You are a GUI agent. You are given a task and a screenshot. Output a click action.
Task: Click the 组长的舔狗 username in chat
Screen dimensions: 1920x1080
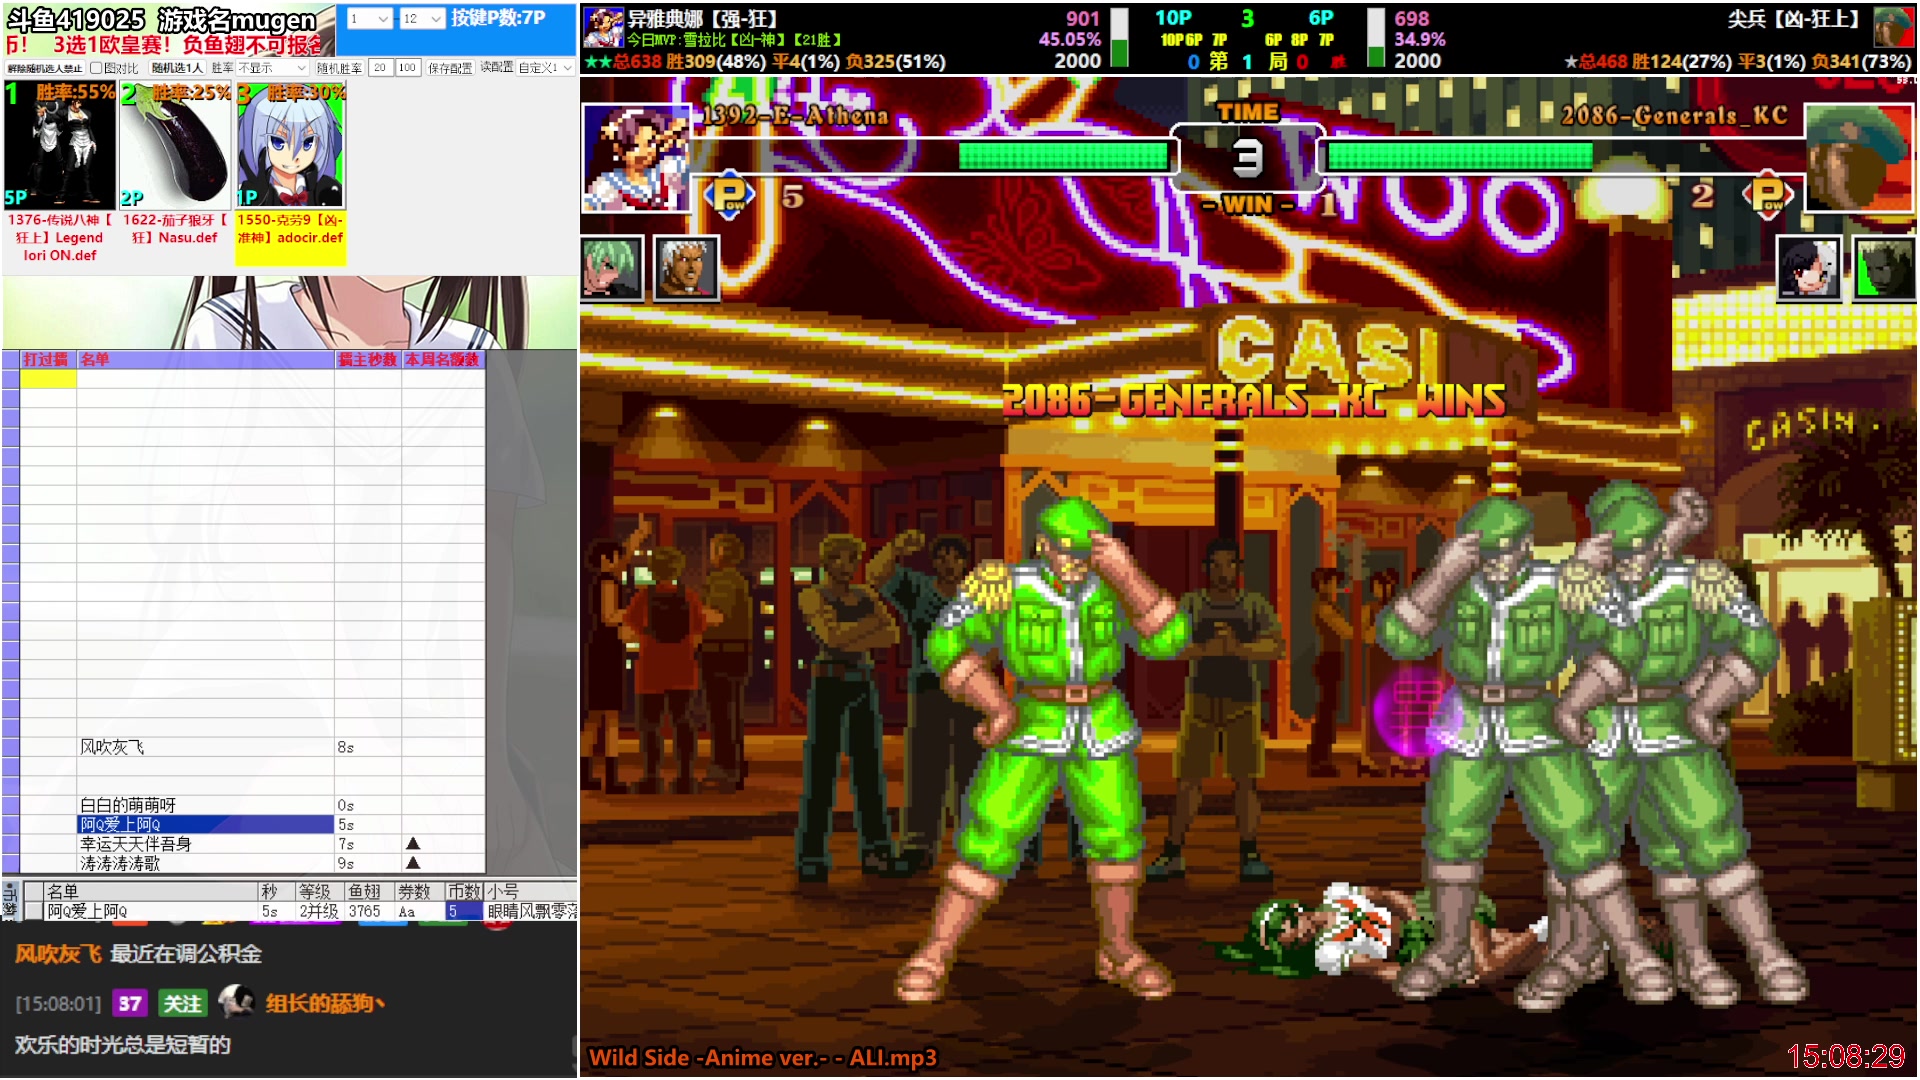pos(325,1002)
